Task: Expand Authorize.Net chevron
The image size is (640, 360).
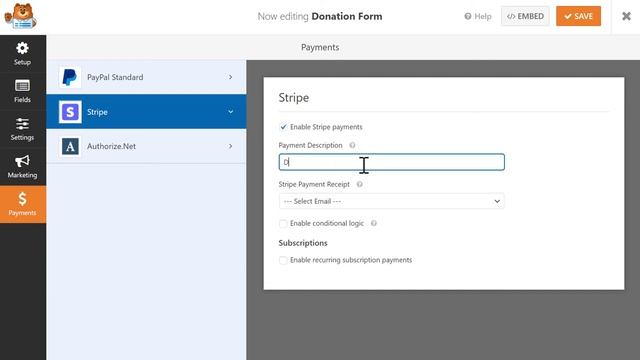Action: [231, 146]
